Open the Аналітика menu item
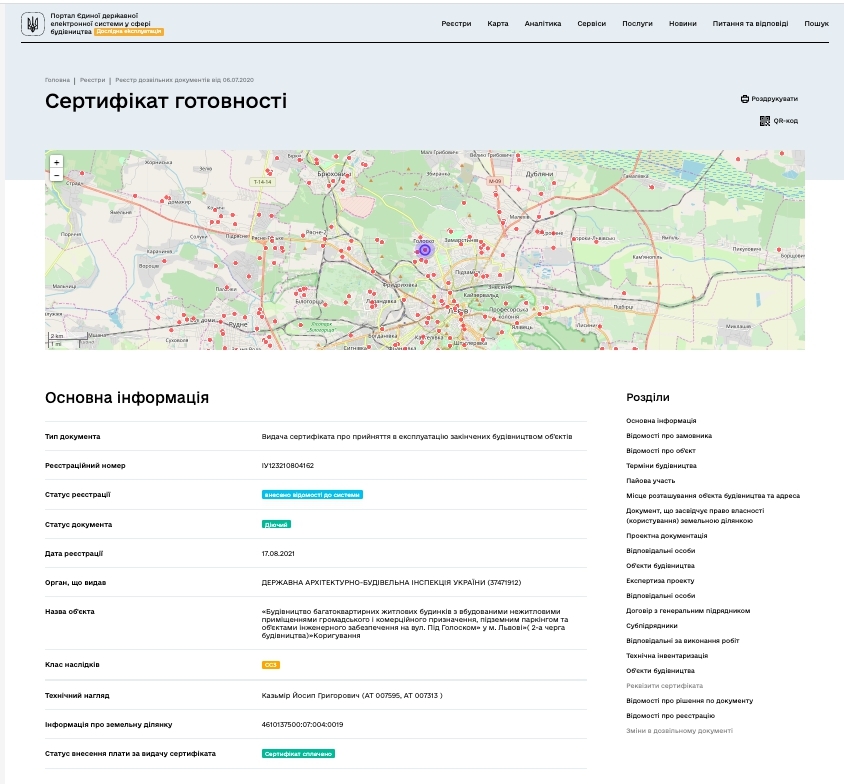Viewport: 844px width, 784px height. [x=543, y=24]
